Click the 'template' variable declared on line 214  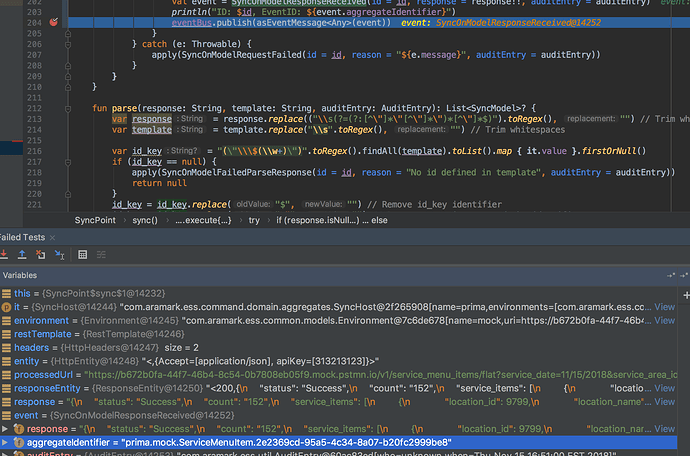coord(152,130)
